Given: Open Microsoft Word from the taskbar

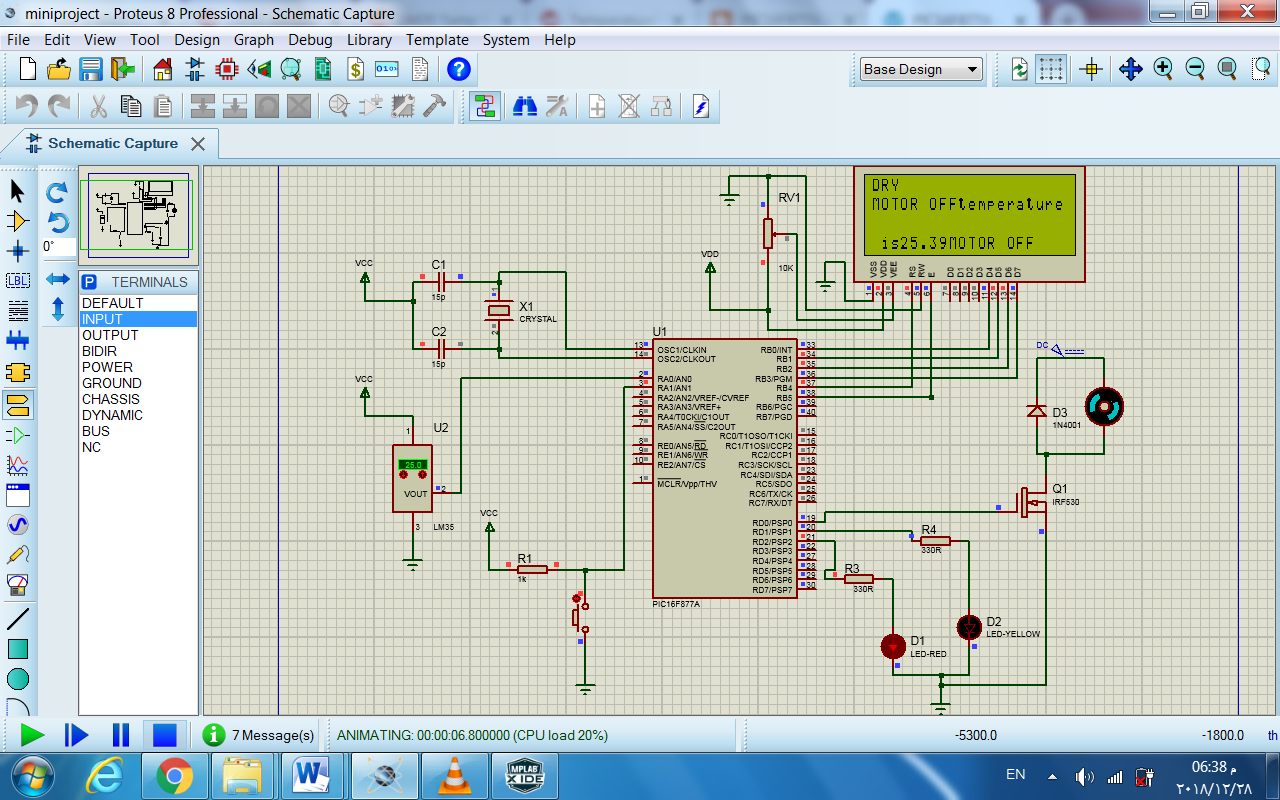Looking at the screenshot, I should click(x=311, y=775).
